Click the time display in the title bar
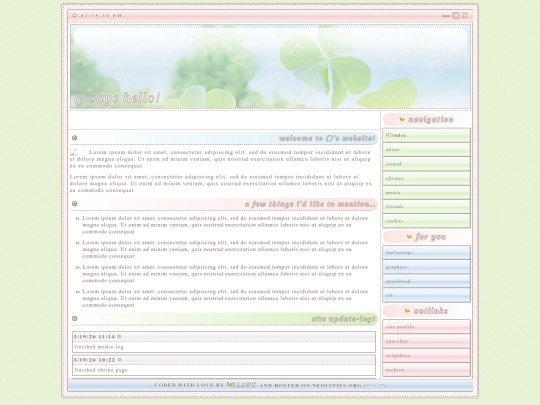The width and height of the screenshot is (540, 405). [x=101, y=15]
